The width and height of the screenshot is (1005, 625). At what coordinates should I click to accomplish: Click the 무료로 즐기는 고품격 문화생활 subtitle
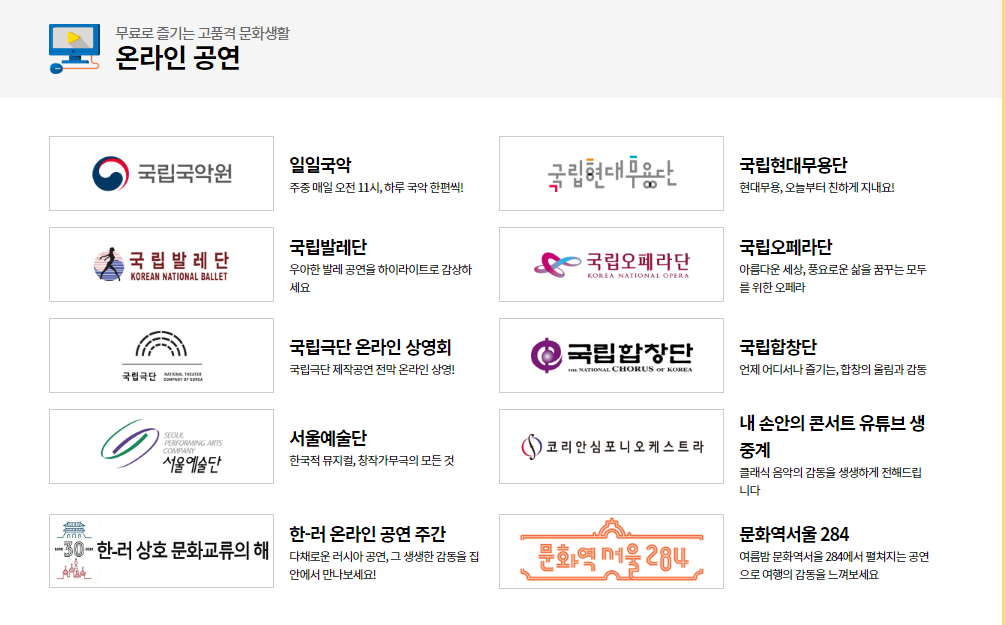tap(203, 33)
